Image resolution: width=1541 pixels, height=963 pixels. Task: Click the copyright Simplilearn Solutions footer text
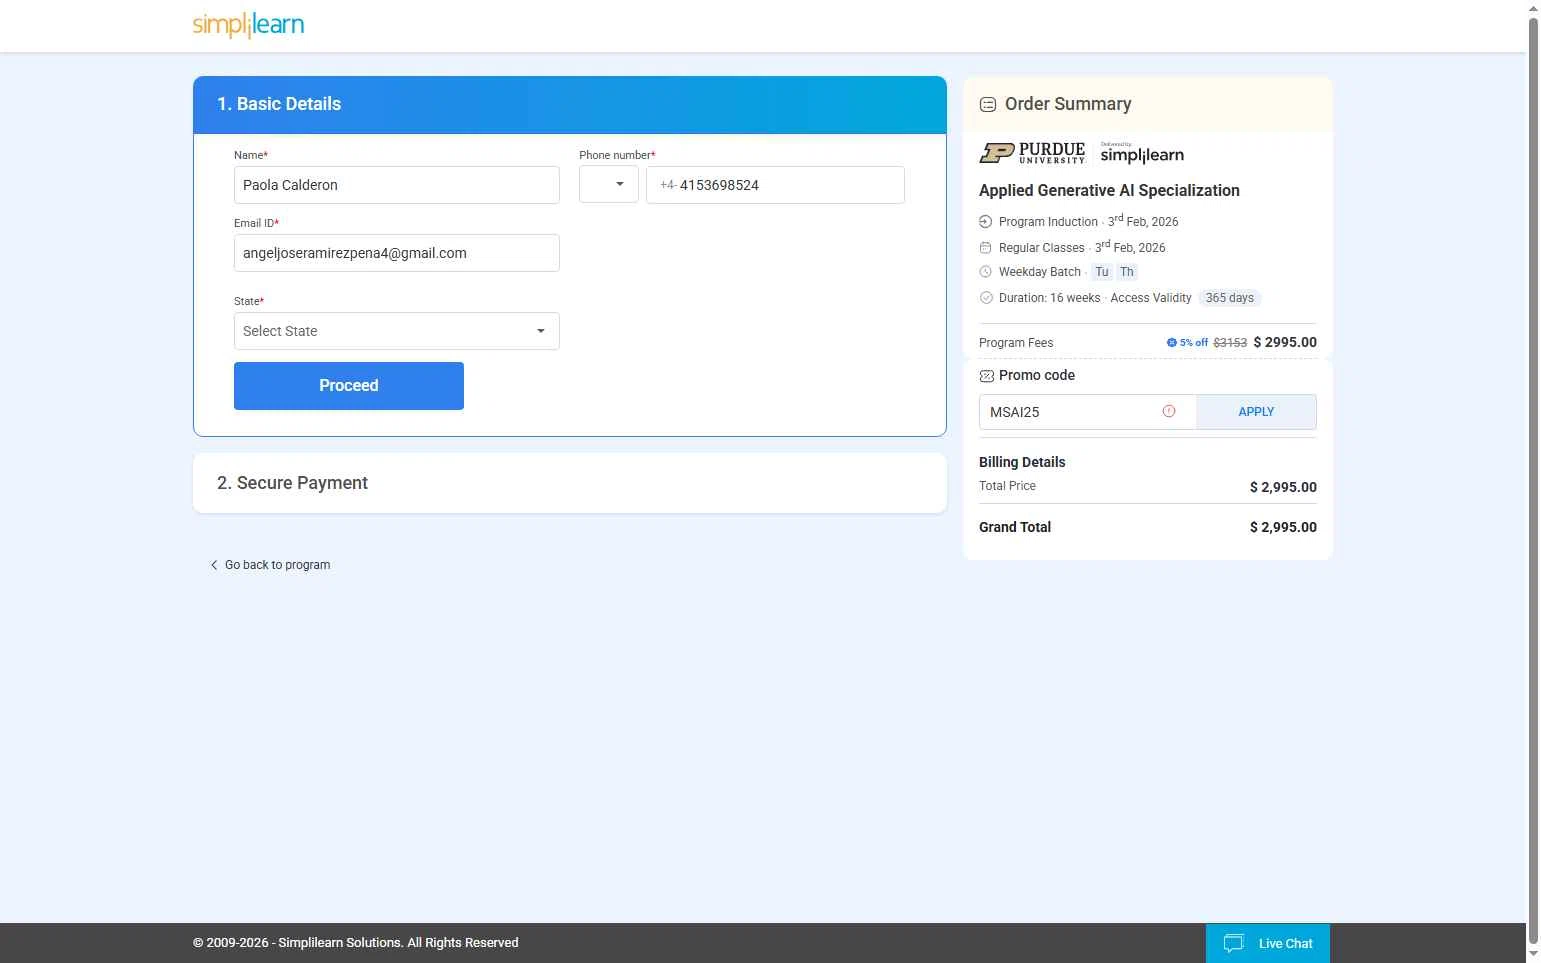pos(356,943)
